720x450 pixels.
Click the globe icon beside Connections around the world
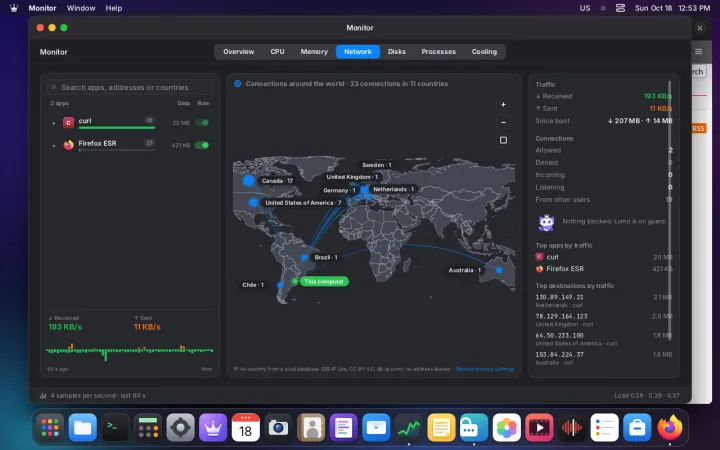point(237,84)
